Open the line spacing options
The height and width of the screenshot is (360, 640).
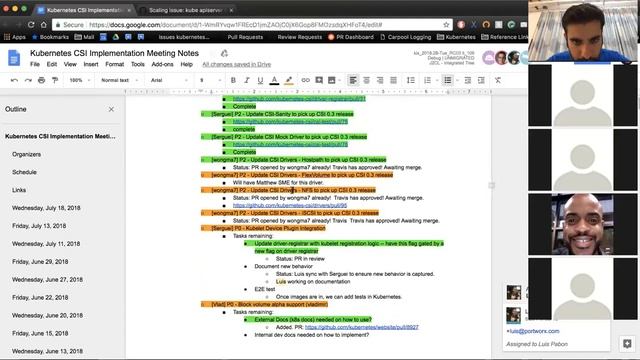coord(411,80)
